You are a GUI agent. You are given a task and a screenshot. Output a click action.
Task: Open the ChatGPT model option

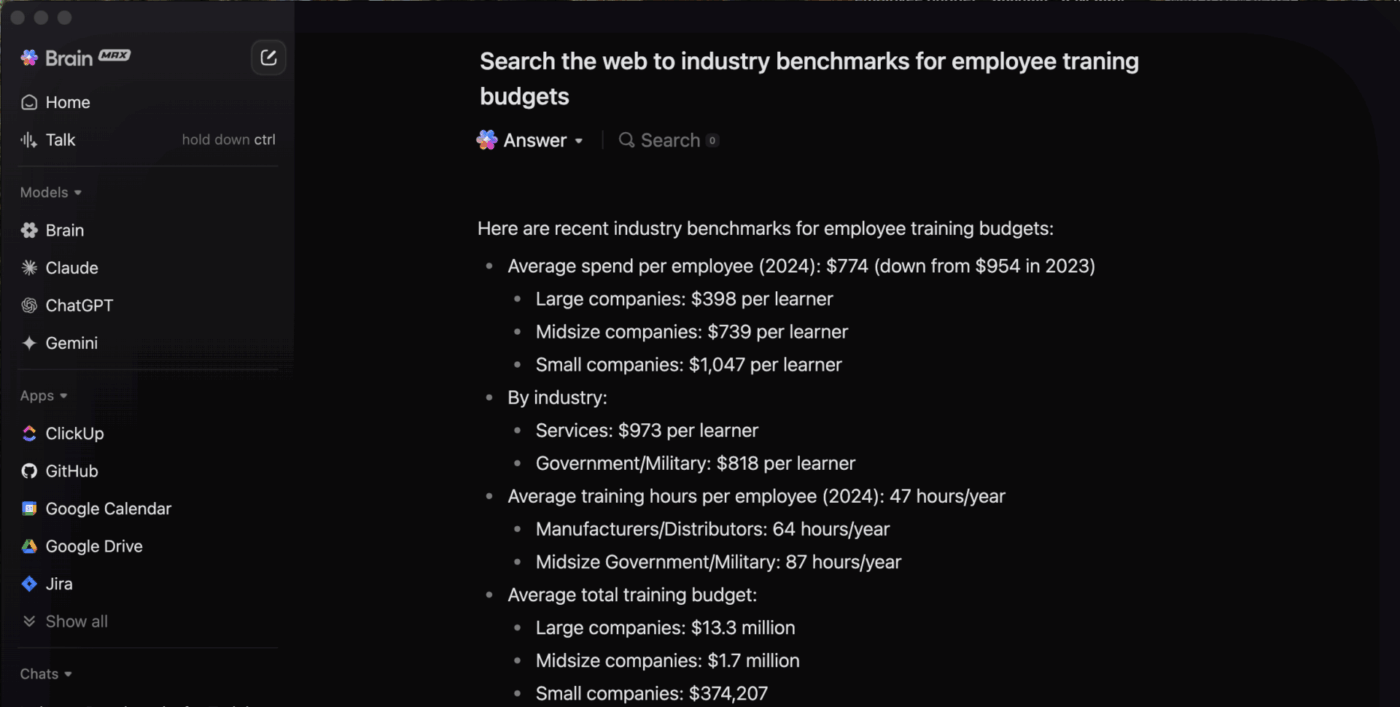[x=78, y=305]
